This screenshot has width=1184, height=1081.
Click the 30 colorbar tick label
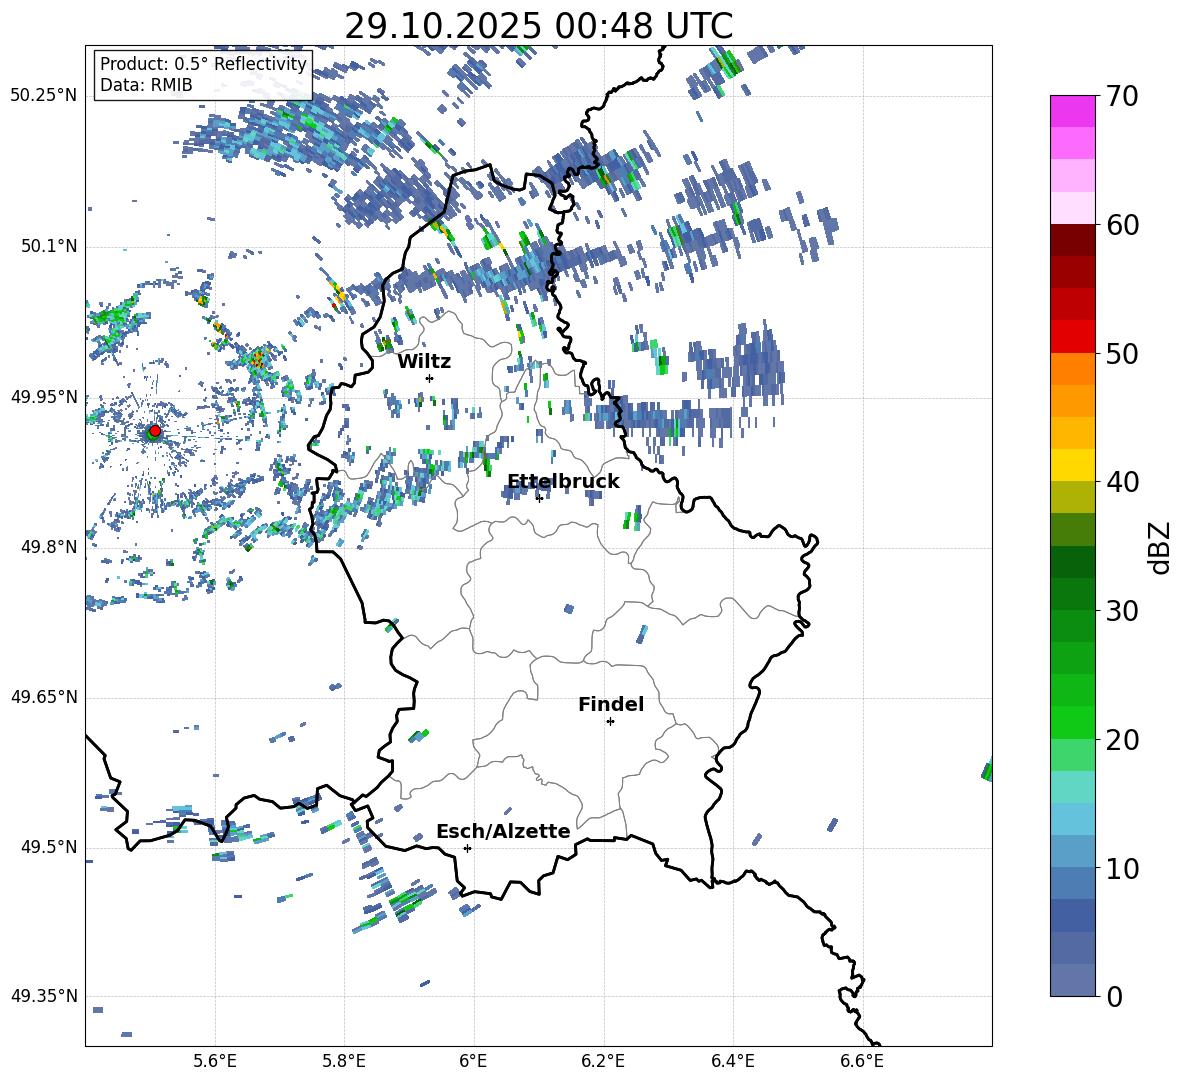point(1122,611)
